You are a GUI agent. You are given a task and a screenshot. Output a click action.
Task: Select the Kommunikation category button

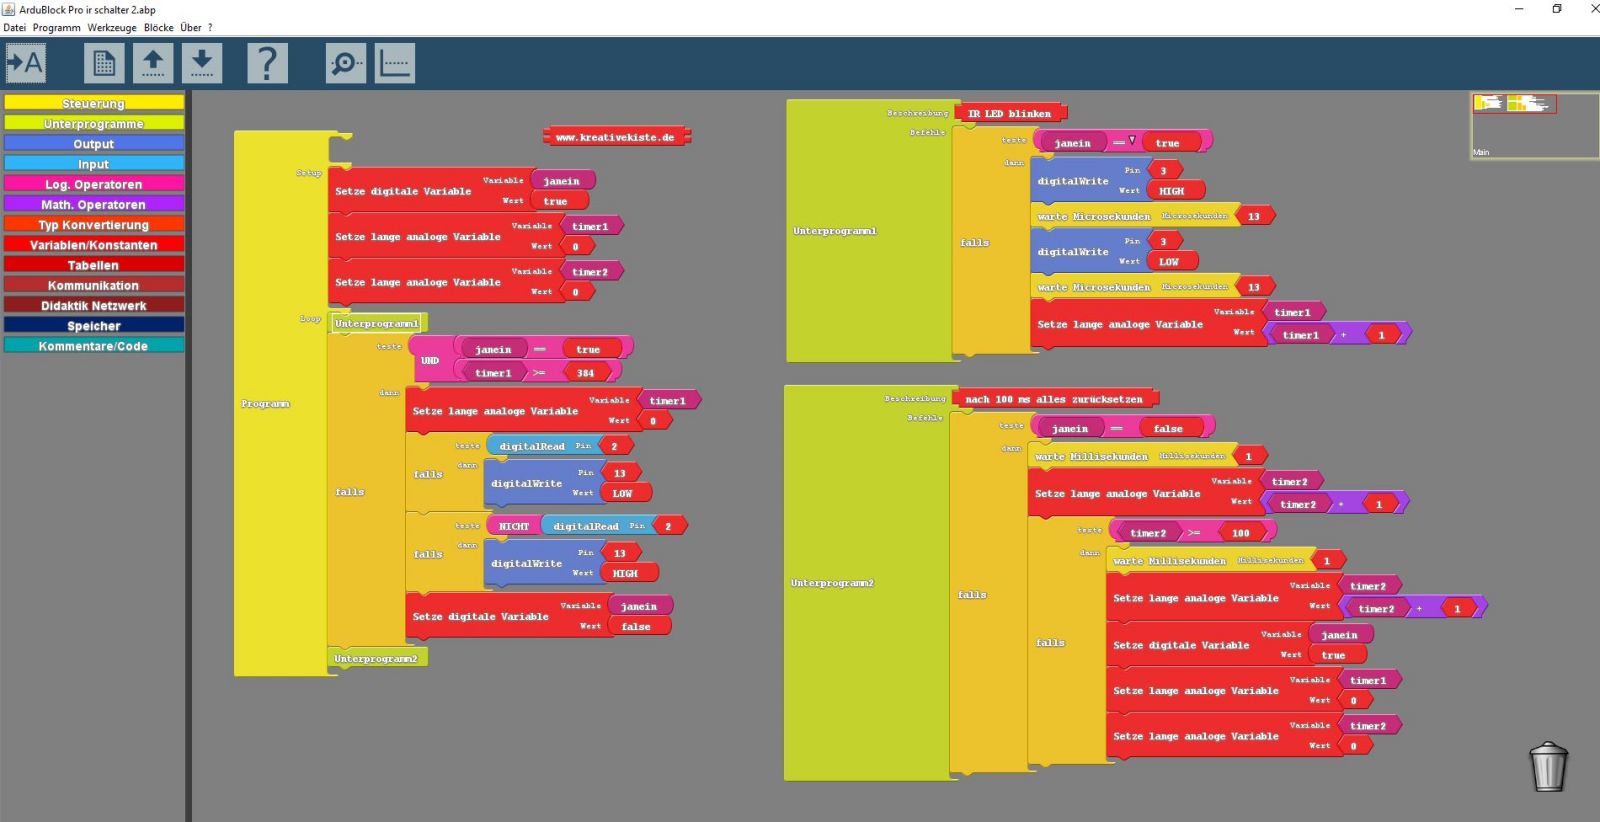click(94, 285)
